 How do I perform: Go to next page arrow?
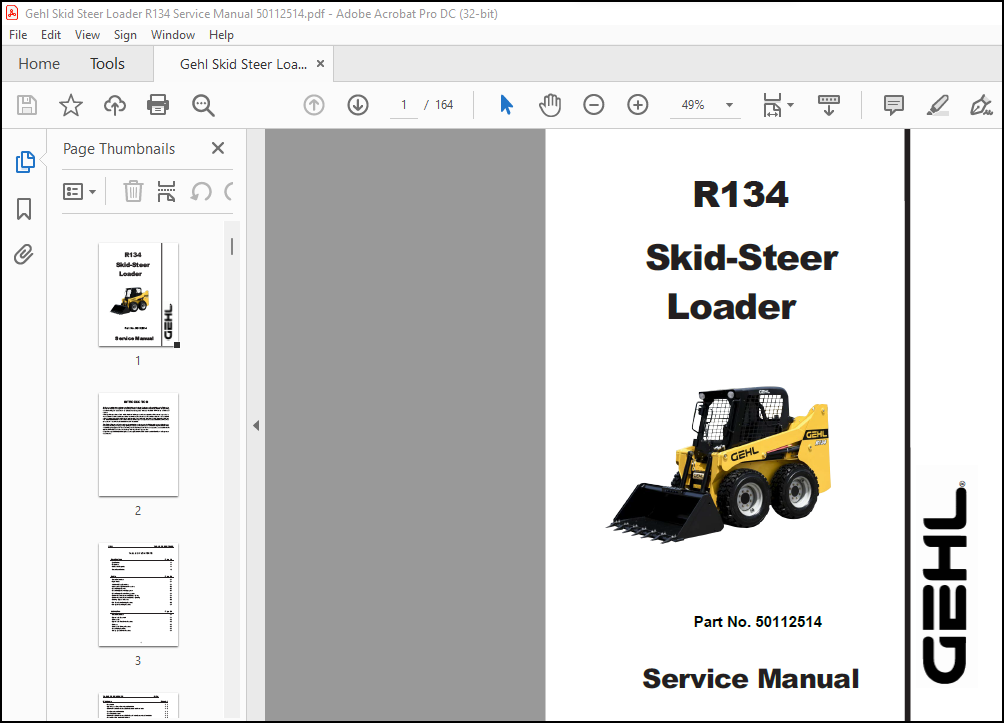[358, 105]
